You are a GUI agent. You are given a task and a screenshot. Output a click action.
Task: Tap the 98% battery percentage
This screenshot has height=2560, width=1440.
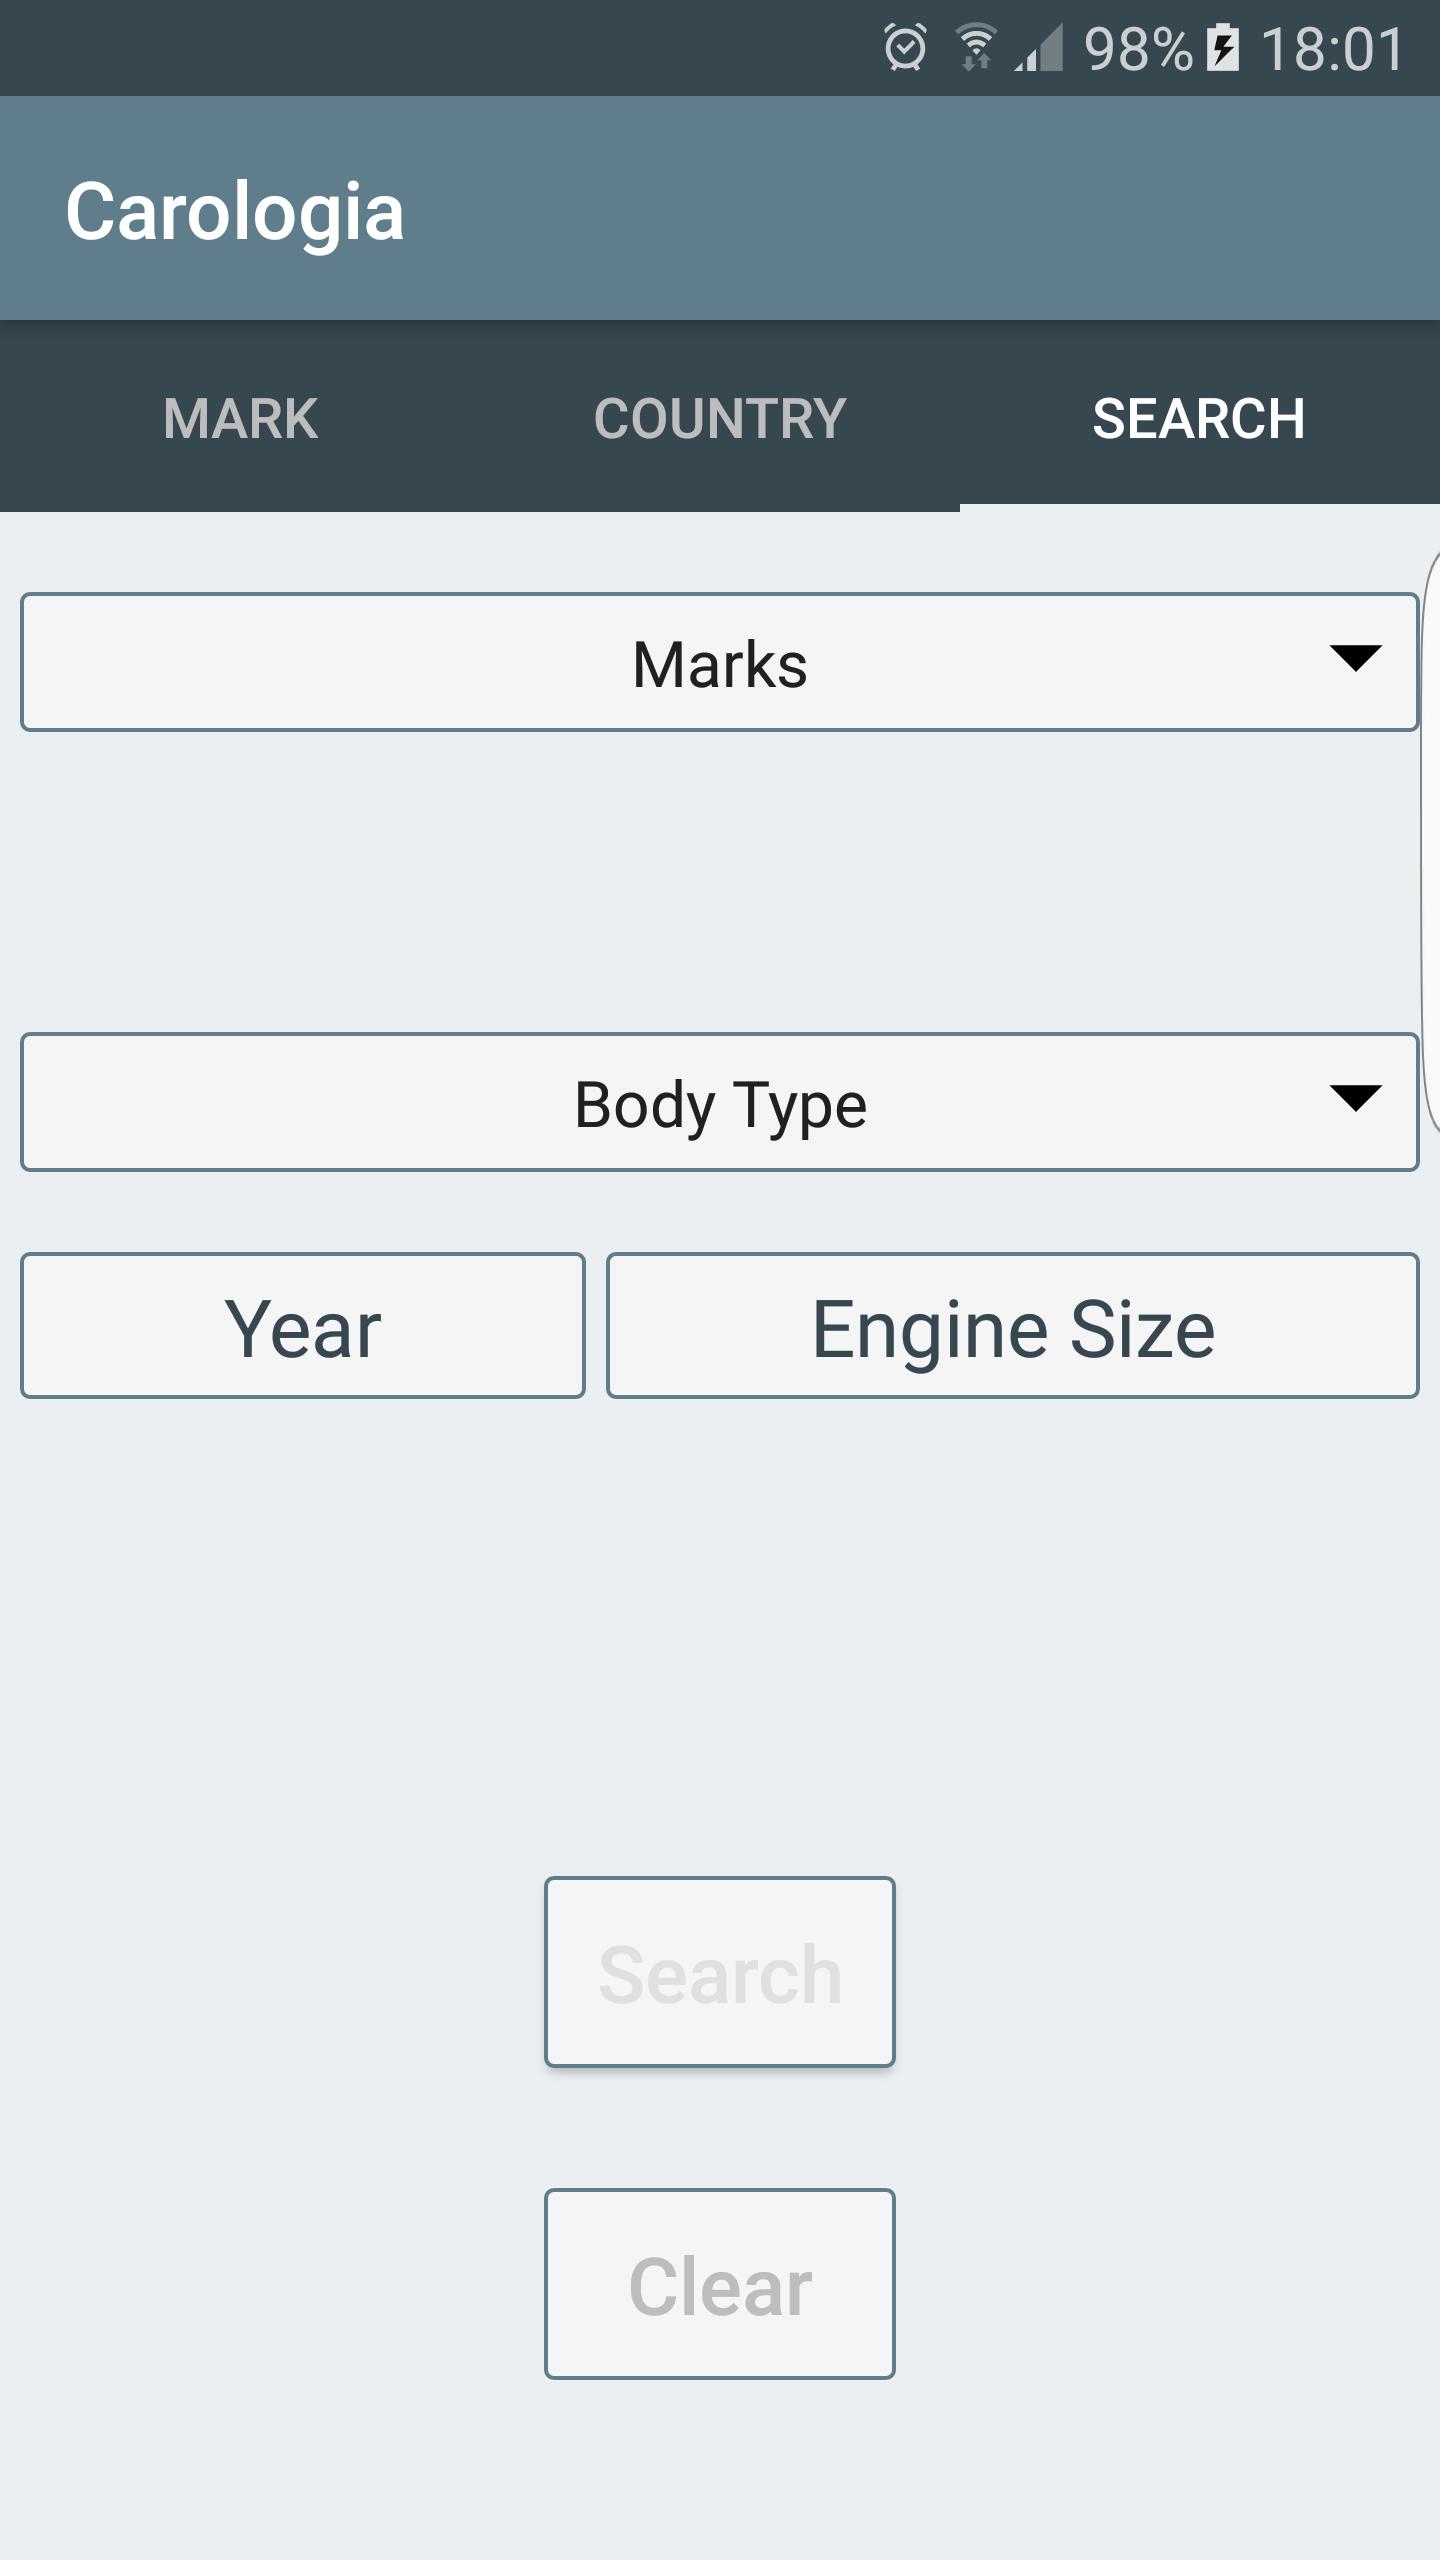[1138, 48]
